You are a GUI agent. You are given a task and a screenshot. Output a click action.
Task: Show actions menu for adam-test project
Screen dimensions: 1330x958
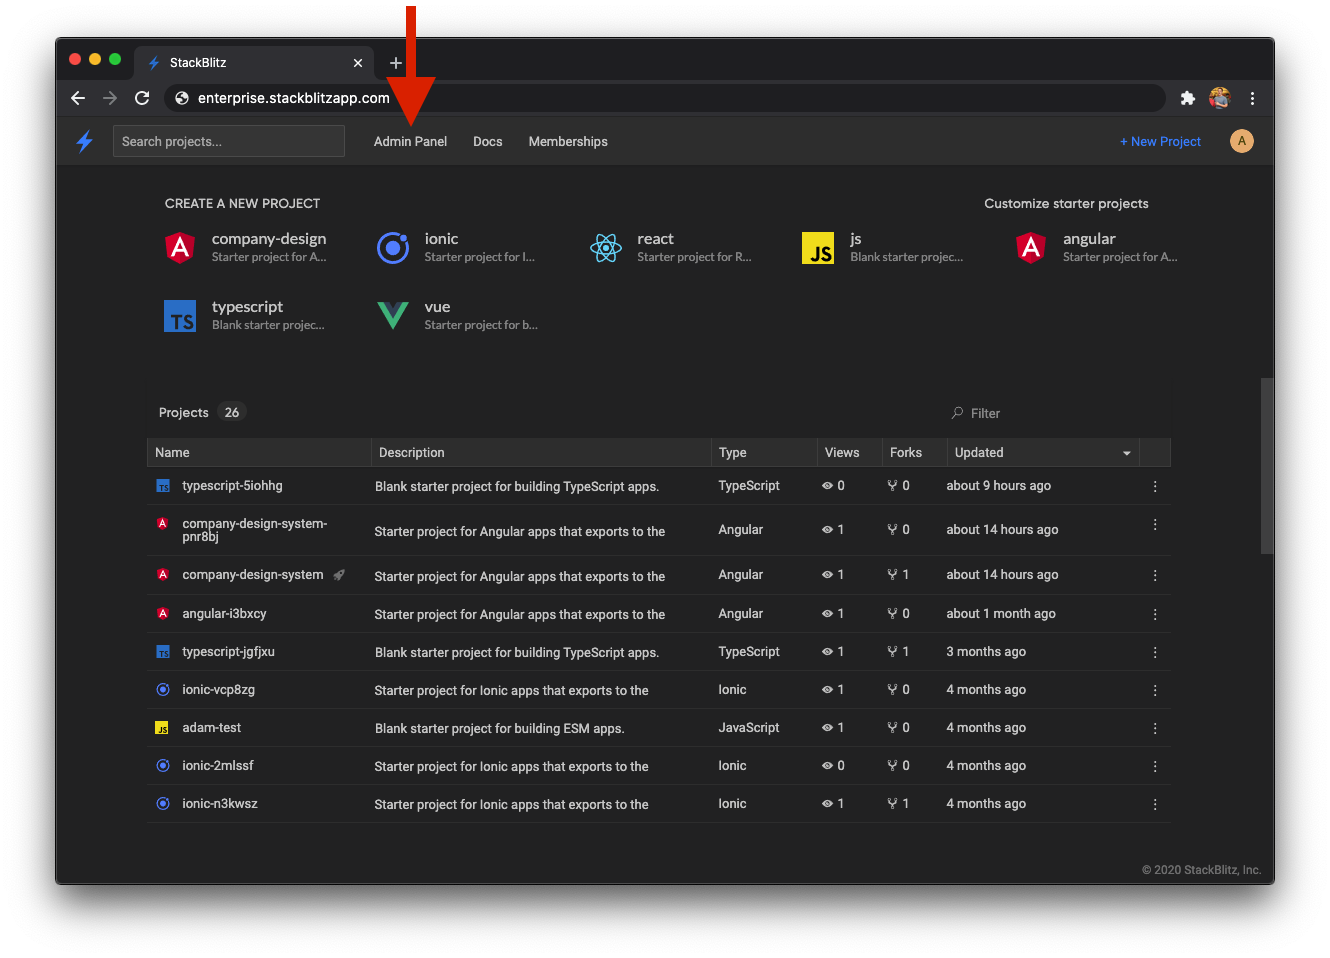(x=1155, y=728)
